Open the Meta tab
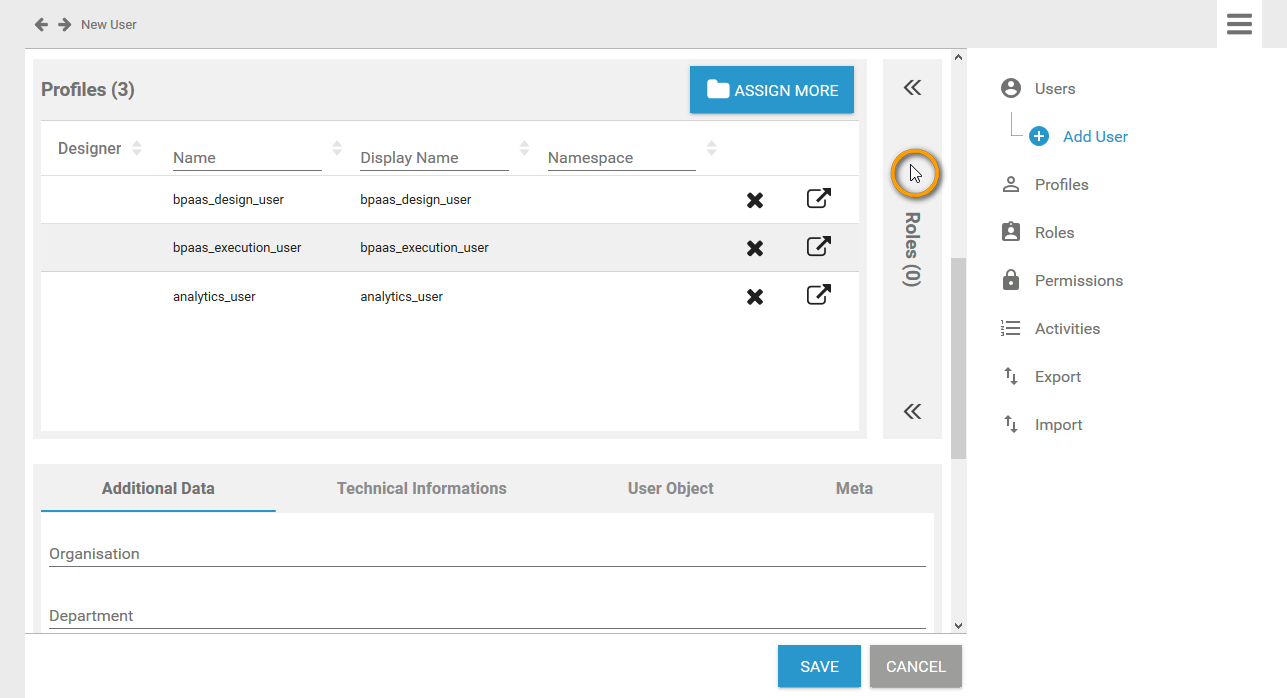Image resolution: width=1287 pixels, height=698 pixels. click(854, 489)
